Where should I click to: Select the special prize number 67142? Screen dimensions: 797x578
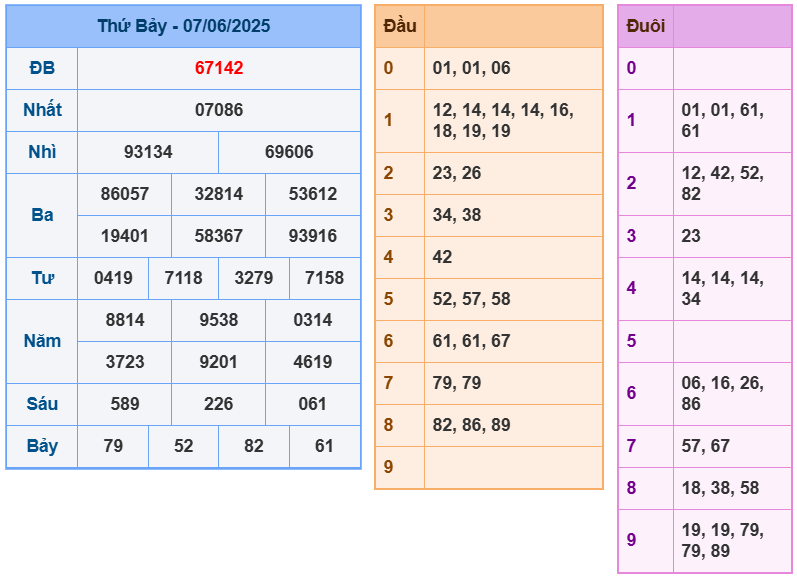(x=219, y=68)
